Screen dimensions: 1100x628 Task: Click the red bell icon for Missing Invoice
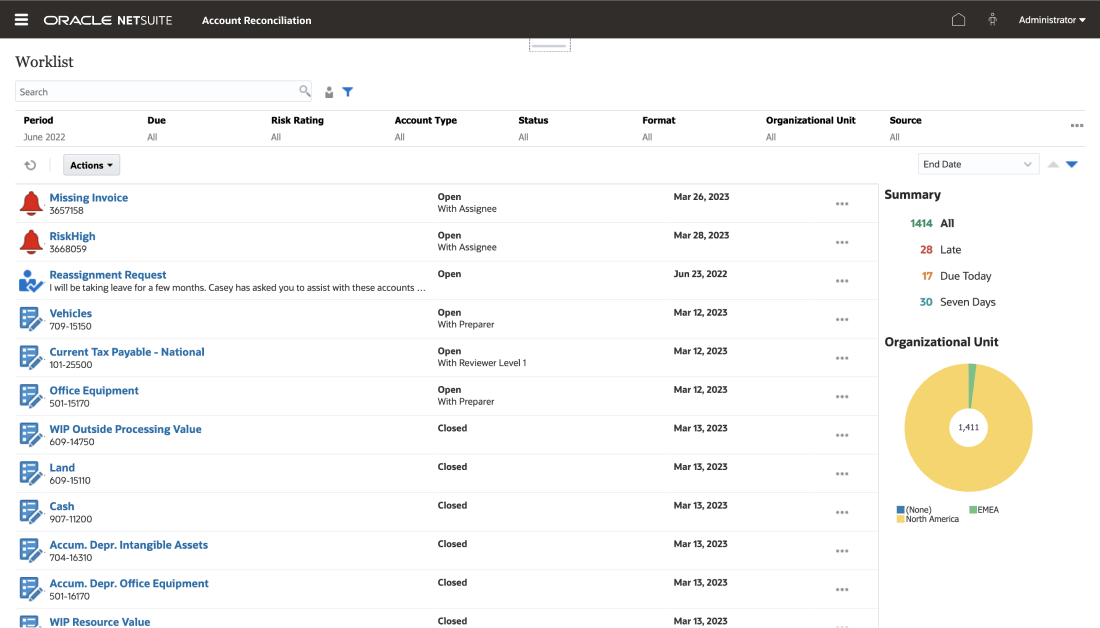(31, 203)
